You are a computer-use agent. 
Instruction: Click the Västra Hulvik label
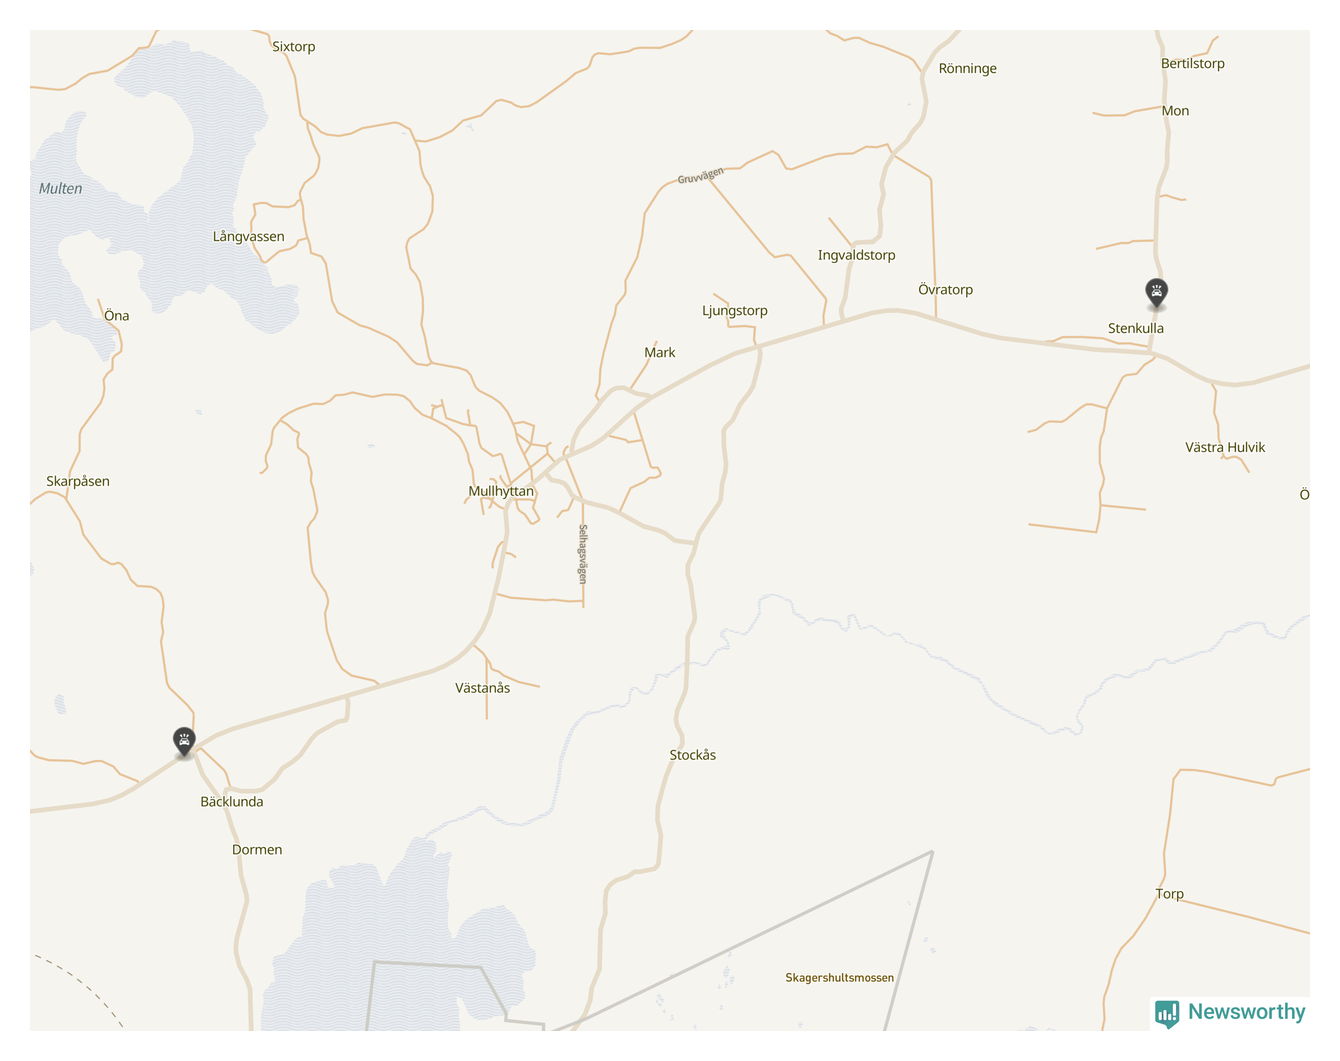pyautogui.click(x=1225, y=447)
